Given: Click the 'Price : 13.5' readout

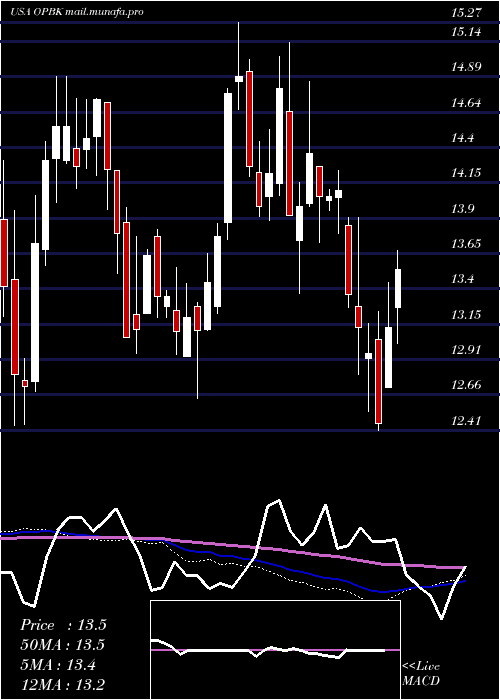Looking at the screenshot, I should (x=63, y=625).
